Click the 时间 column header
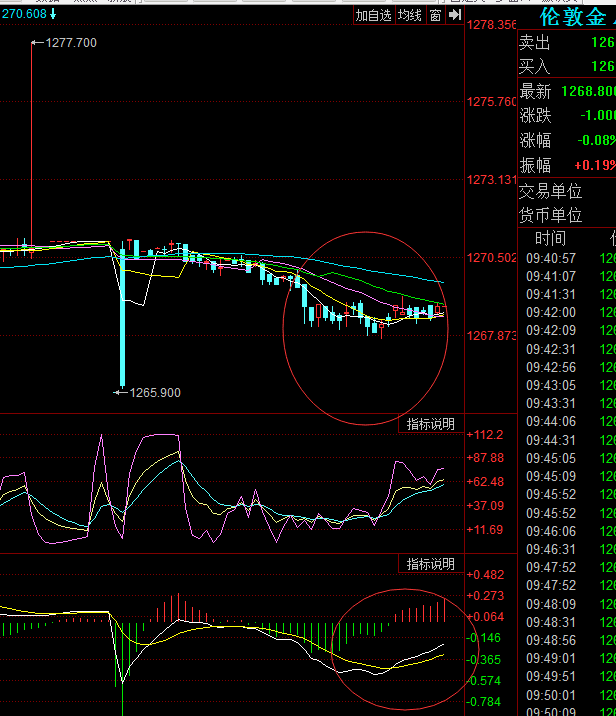This screenshot has width=616, height=716. pyautogui.click(x=550, y=238)
